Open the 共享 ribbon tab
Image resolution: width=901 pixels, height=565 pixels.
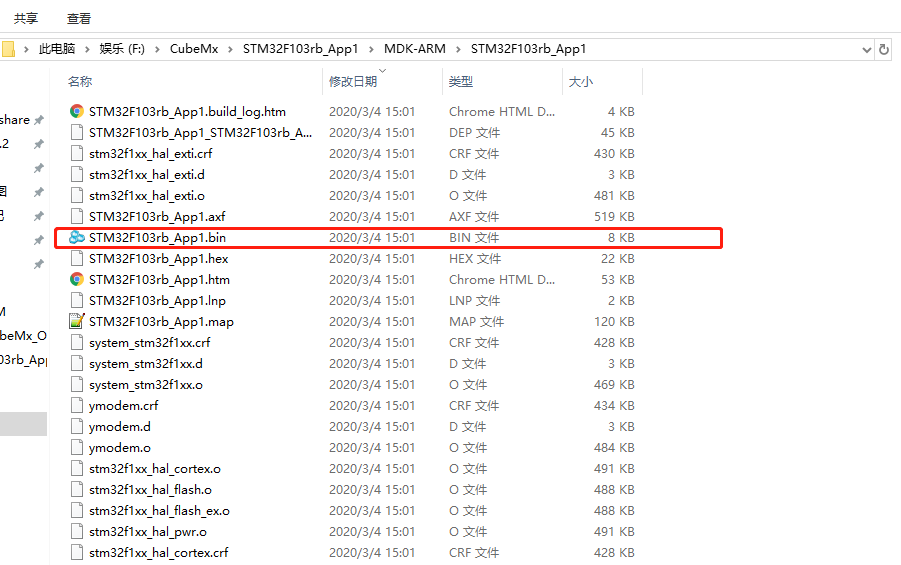[26, 18]
